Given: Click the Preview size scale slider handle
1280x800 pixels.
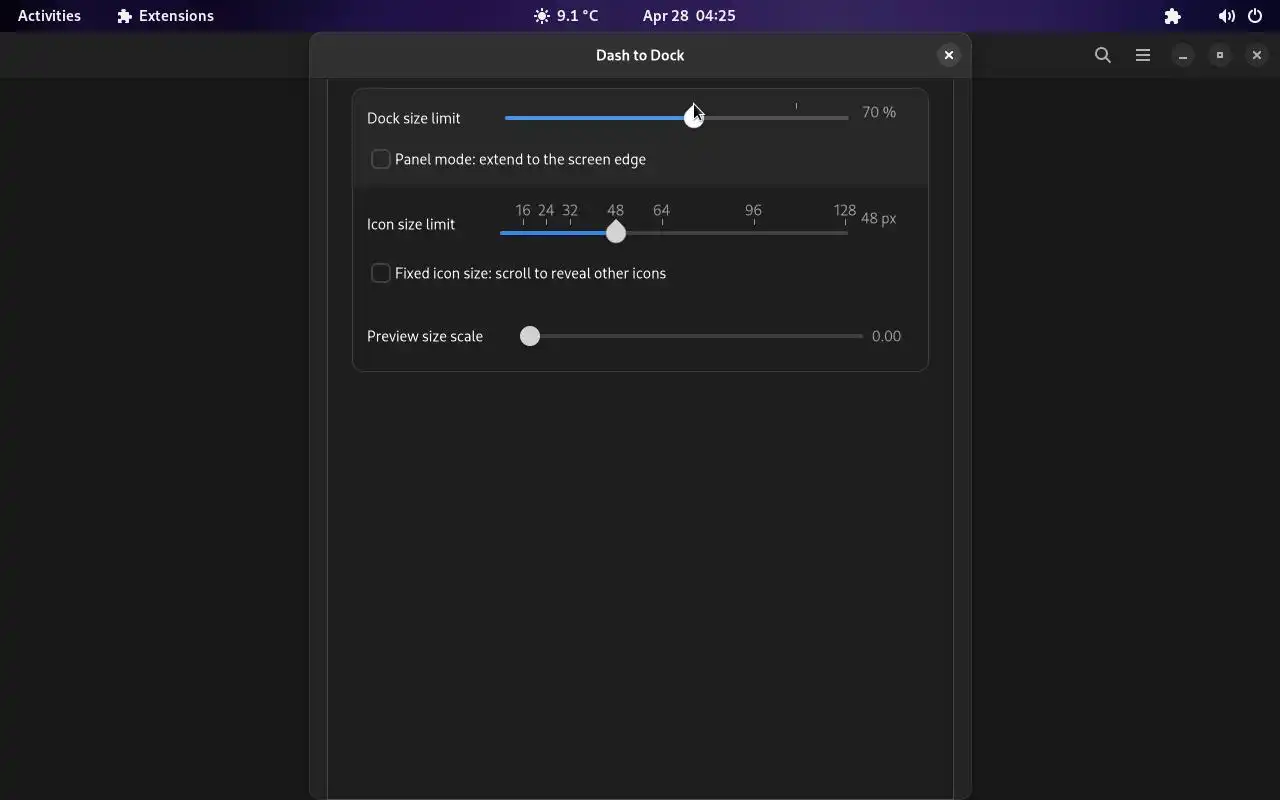Looking at the screenshot, I should [530, 336].
